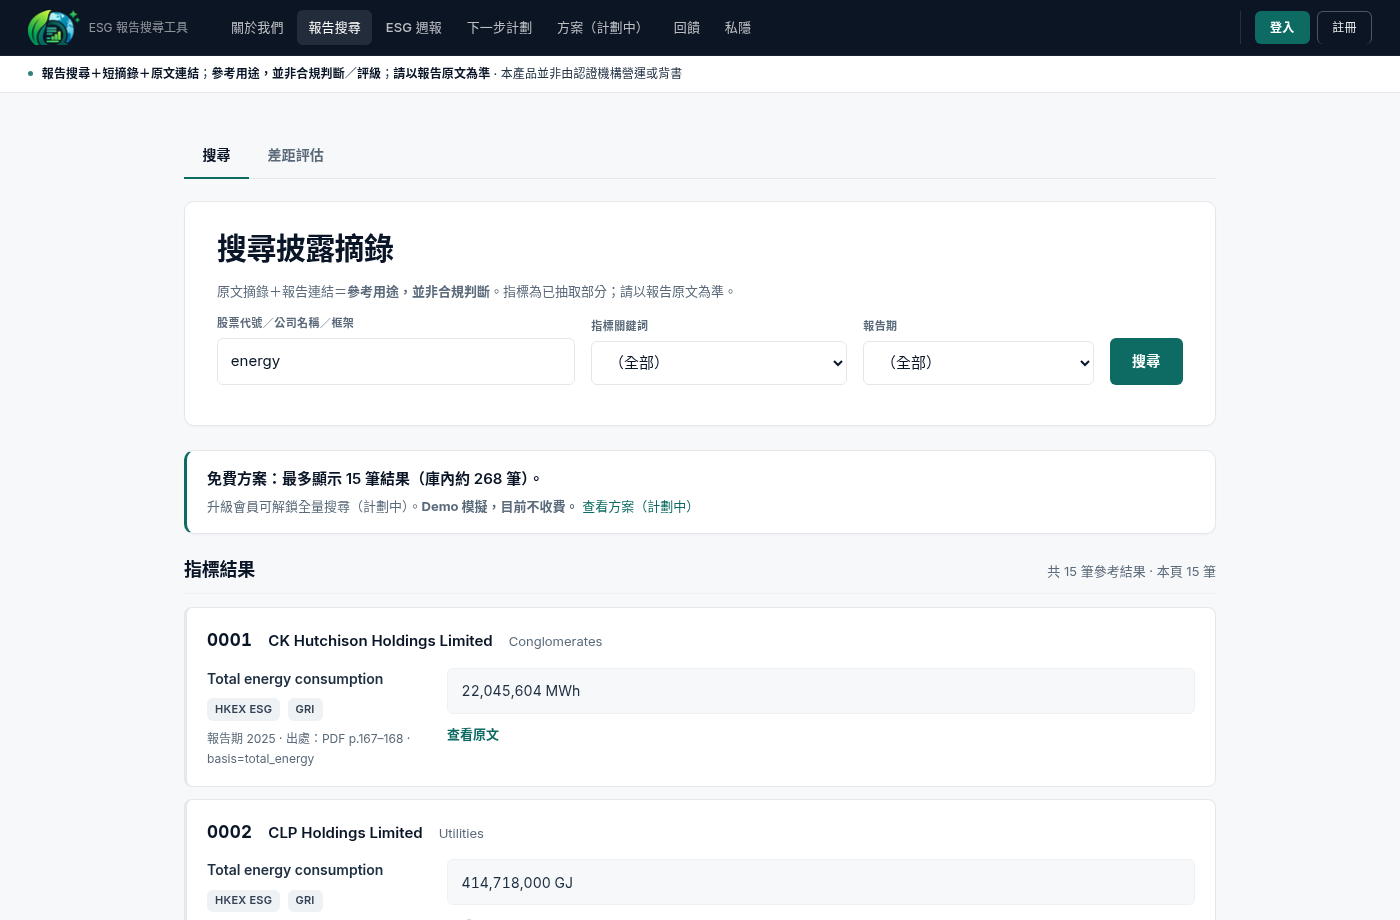1400x920 pixels.
Task: Open the 關於我們 nav item
Action: [257, 28]
